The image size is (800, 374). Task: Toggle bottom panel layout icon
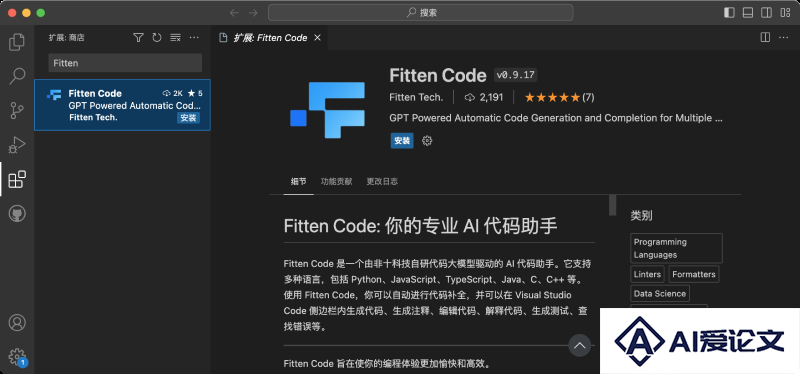click(748, 13)
